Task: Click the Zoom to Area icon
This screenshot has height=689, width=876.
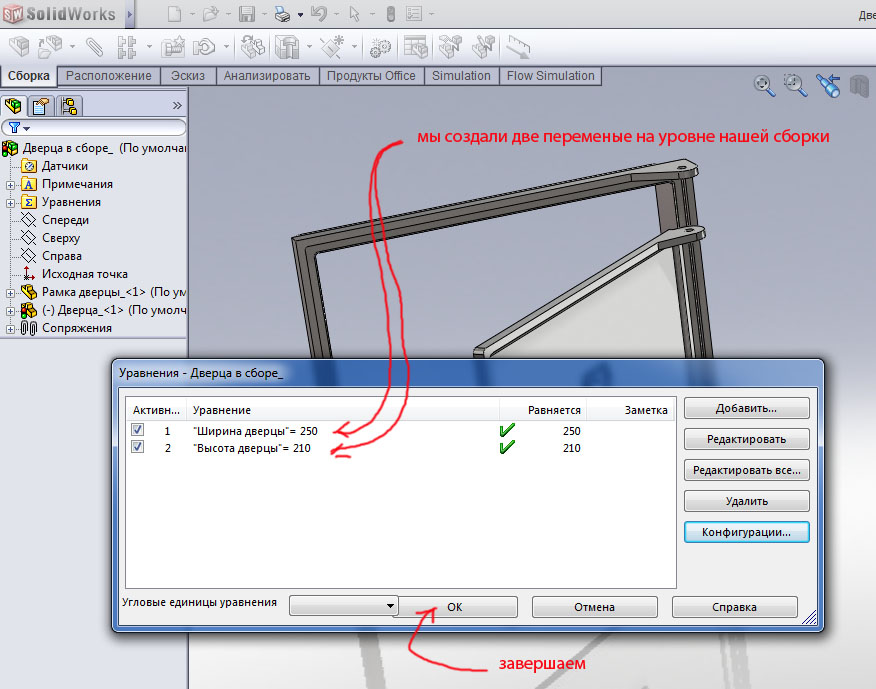Action: point(796,86)
